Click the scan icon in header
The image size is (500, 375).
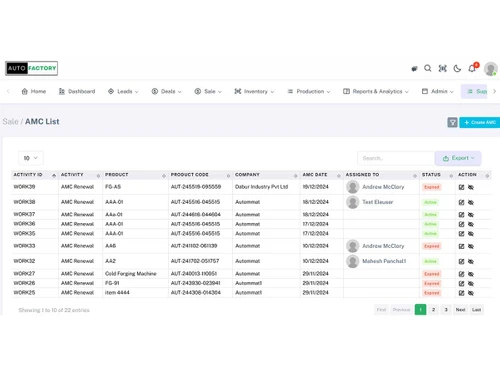click(x=442, y=68)
